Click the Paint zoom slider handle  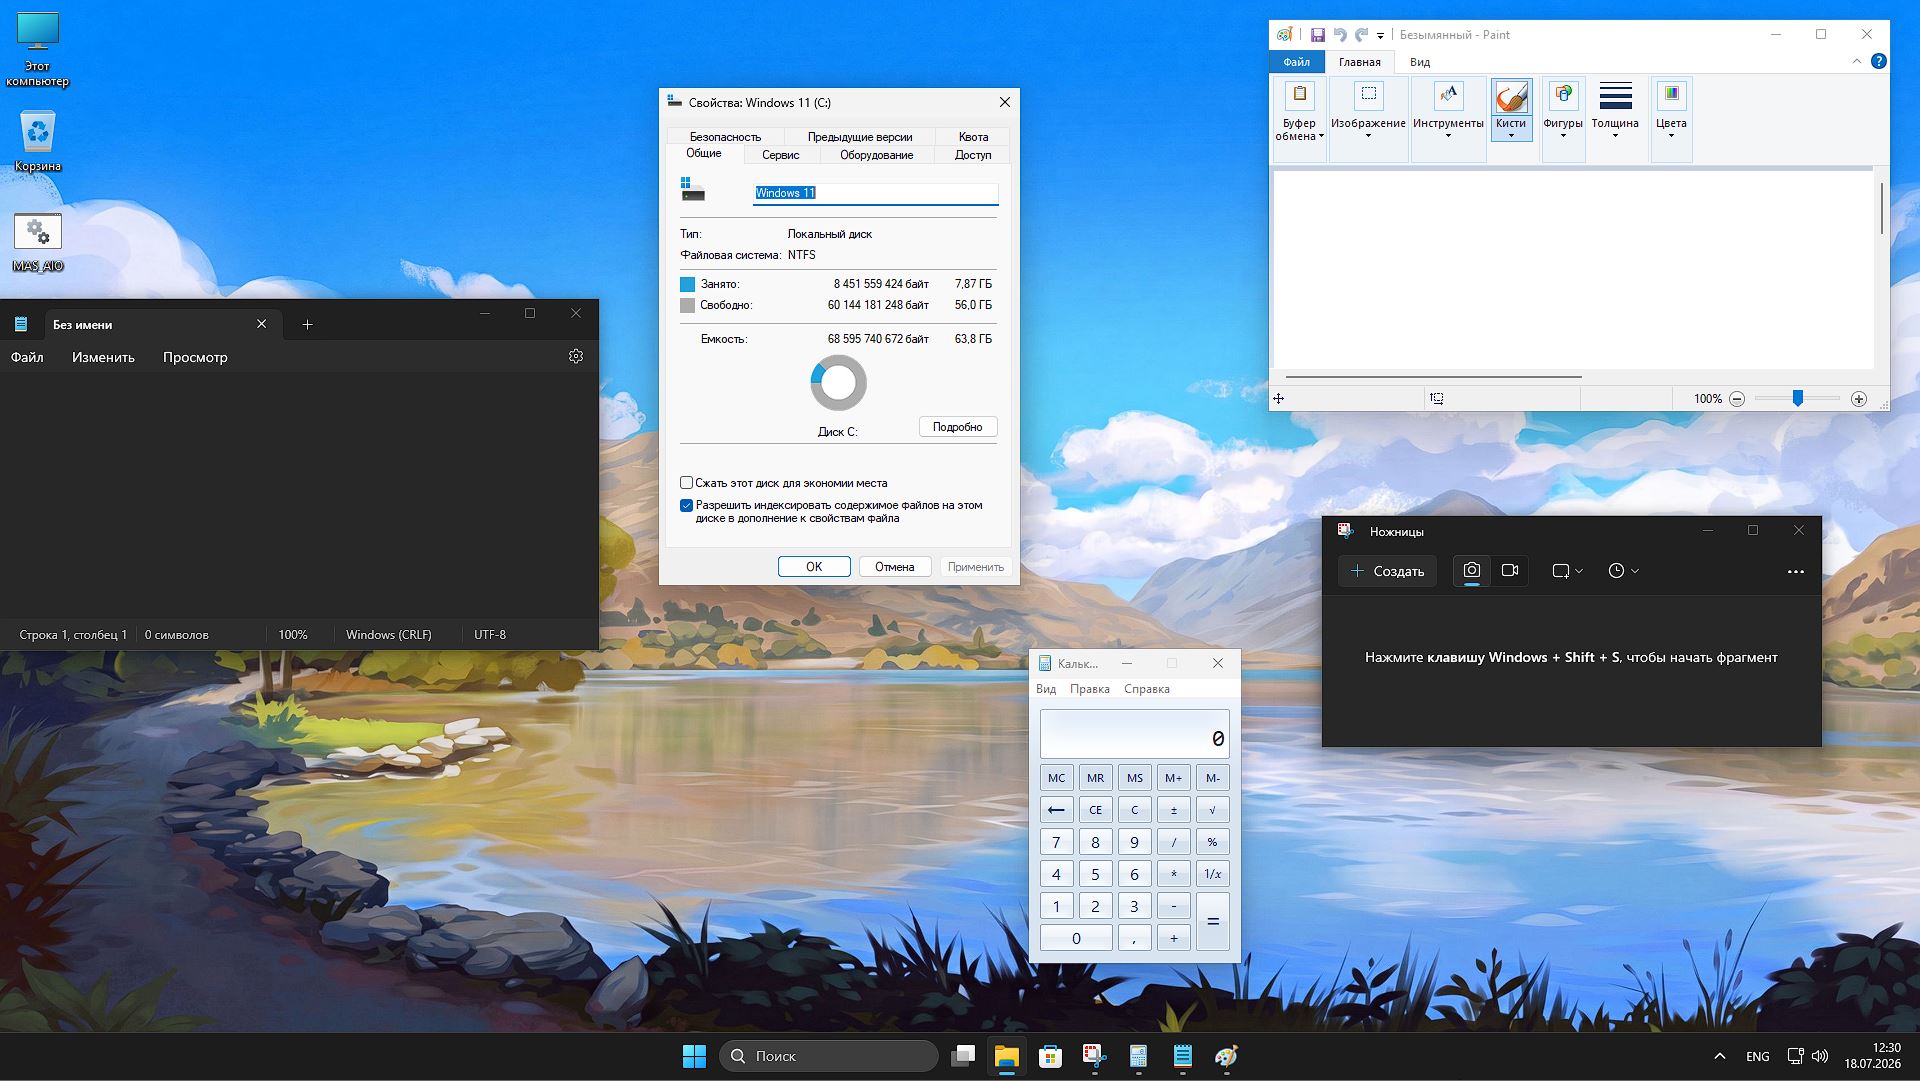1797,399
